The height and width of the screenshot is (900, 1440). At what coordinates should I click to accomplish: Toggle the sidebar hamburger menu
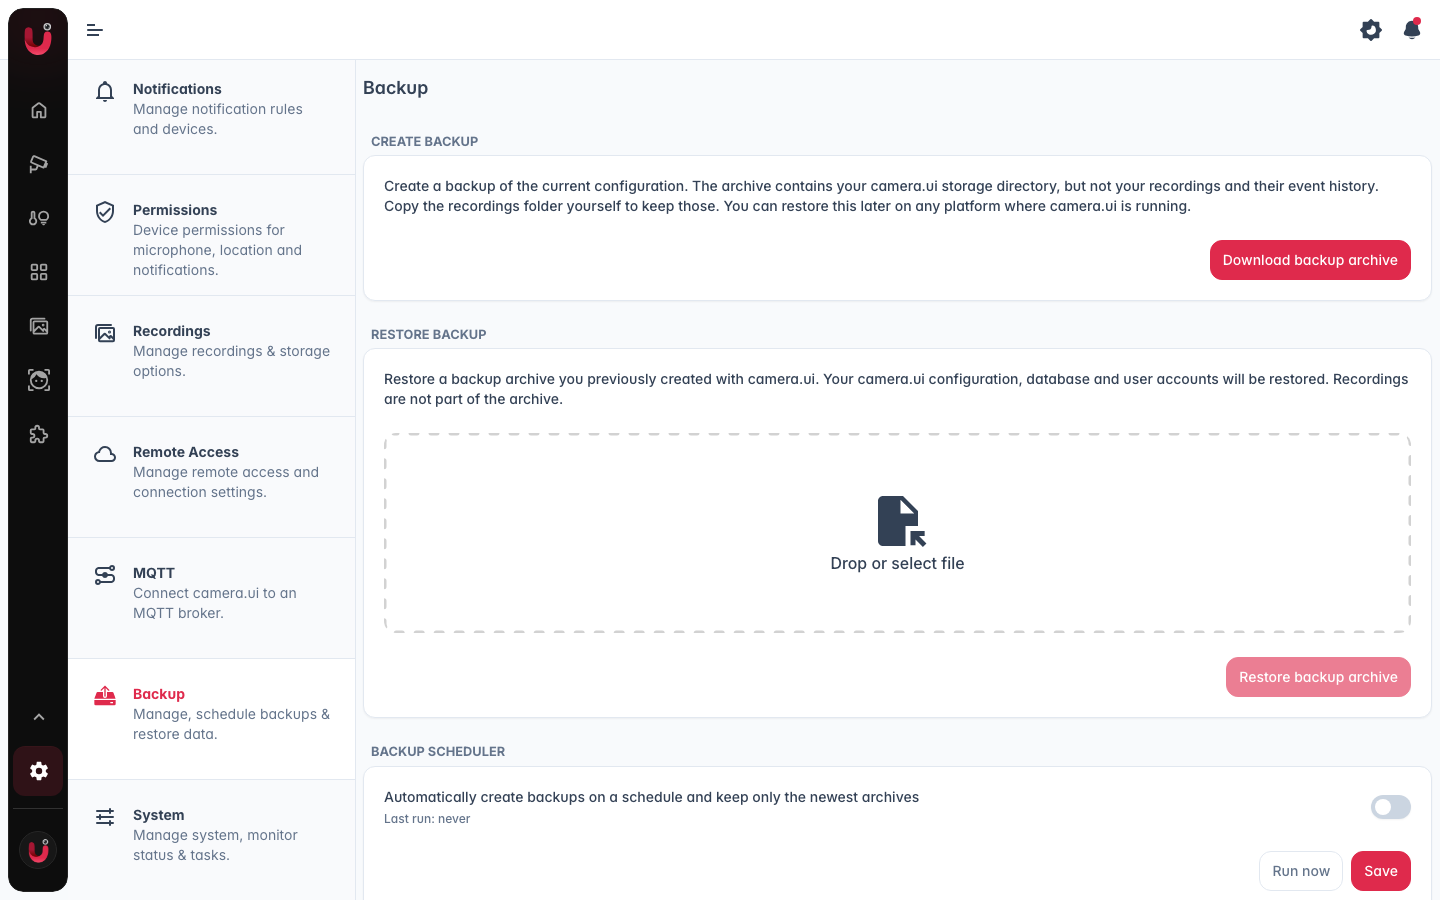(95, 30)
